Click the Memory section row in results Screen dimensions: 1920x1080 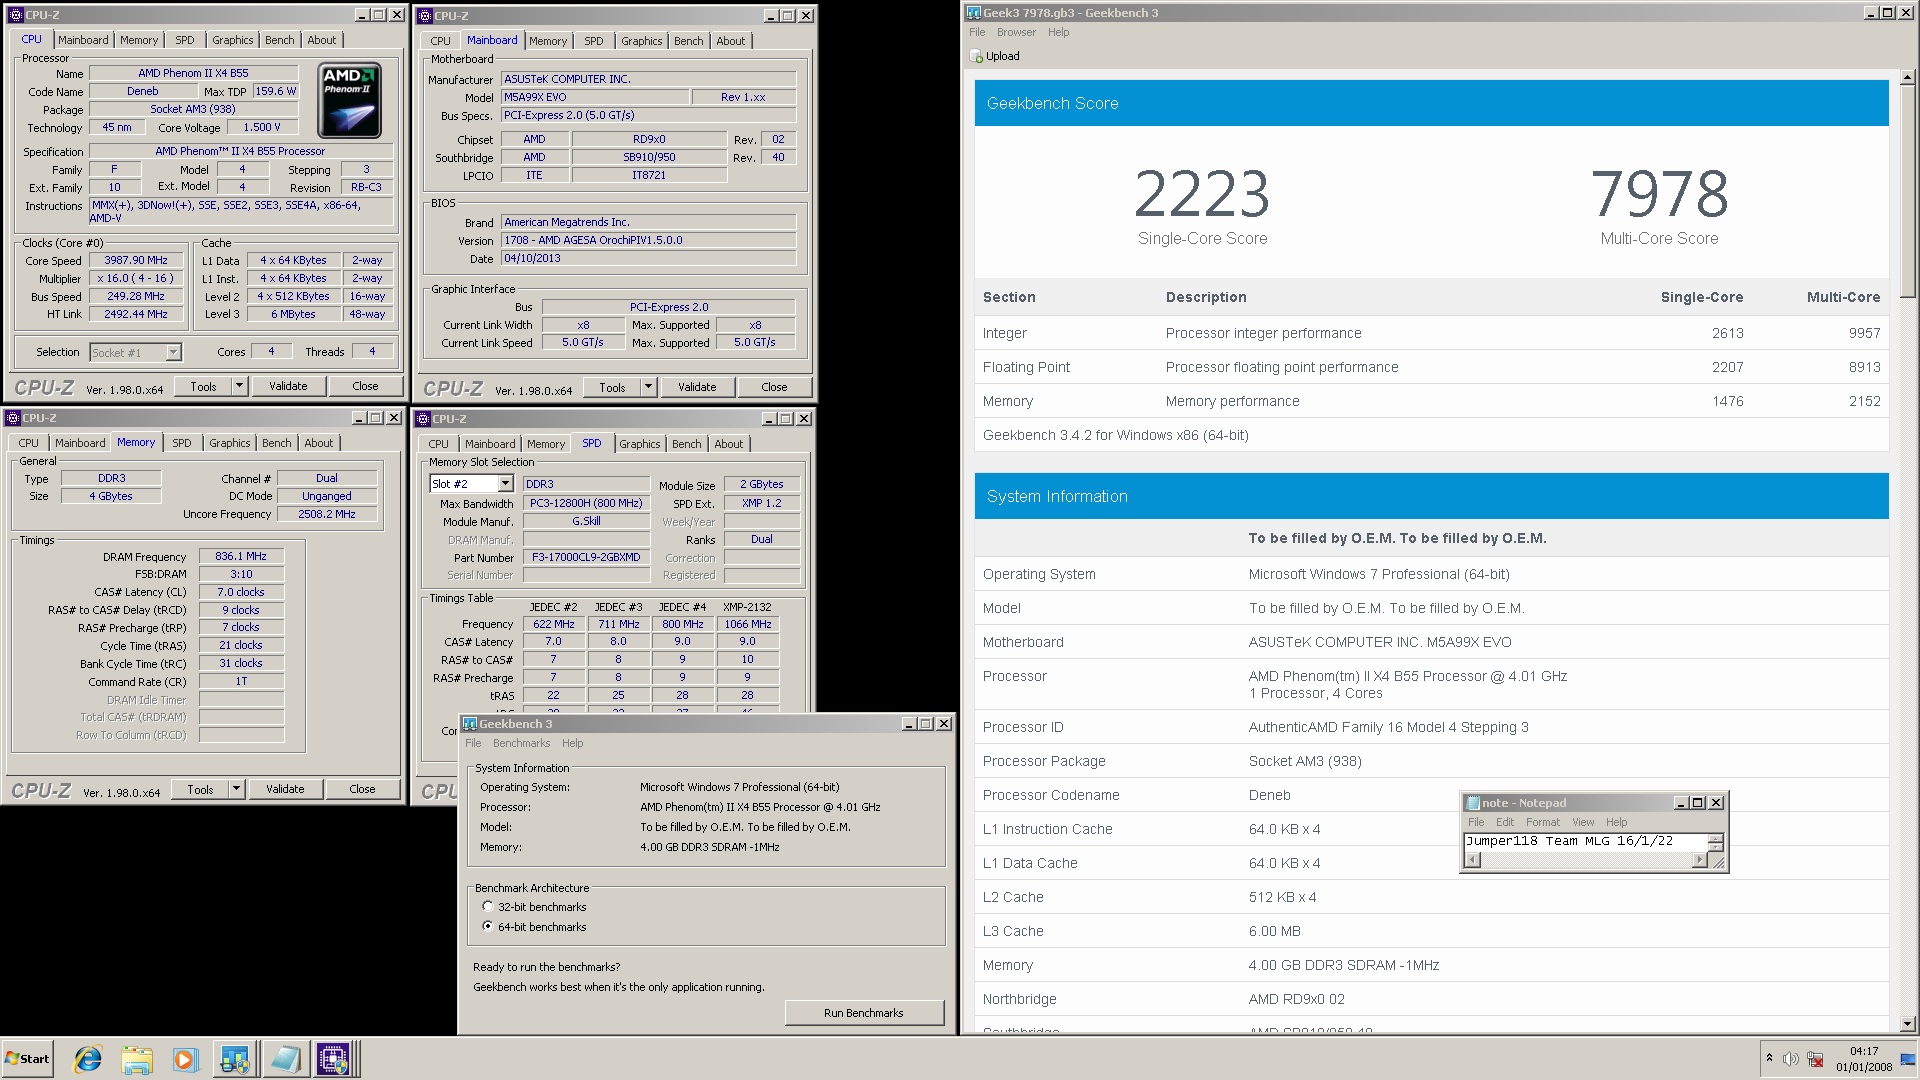pyautogui.click(x=1431, y=401)
